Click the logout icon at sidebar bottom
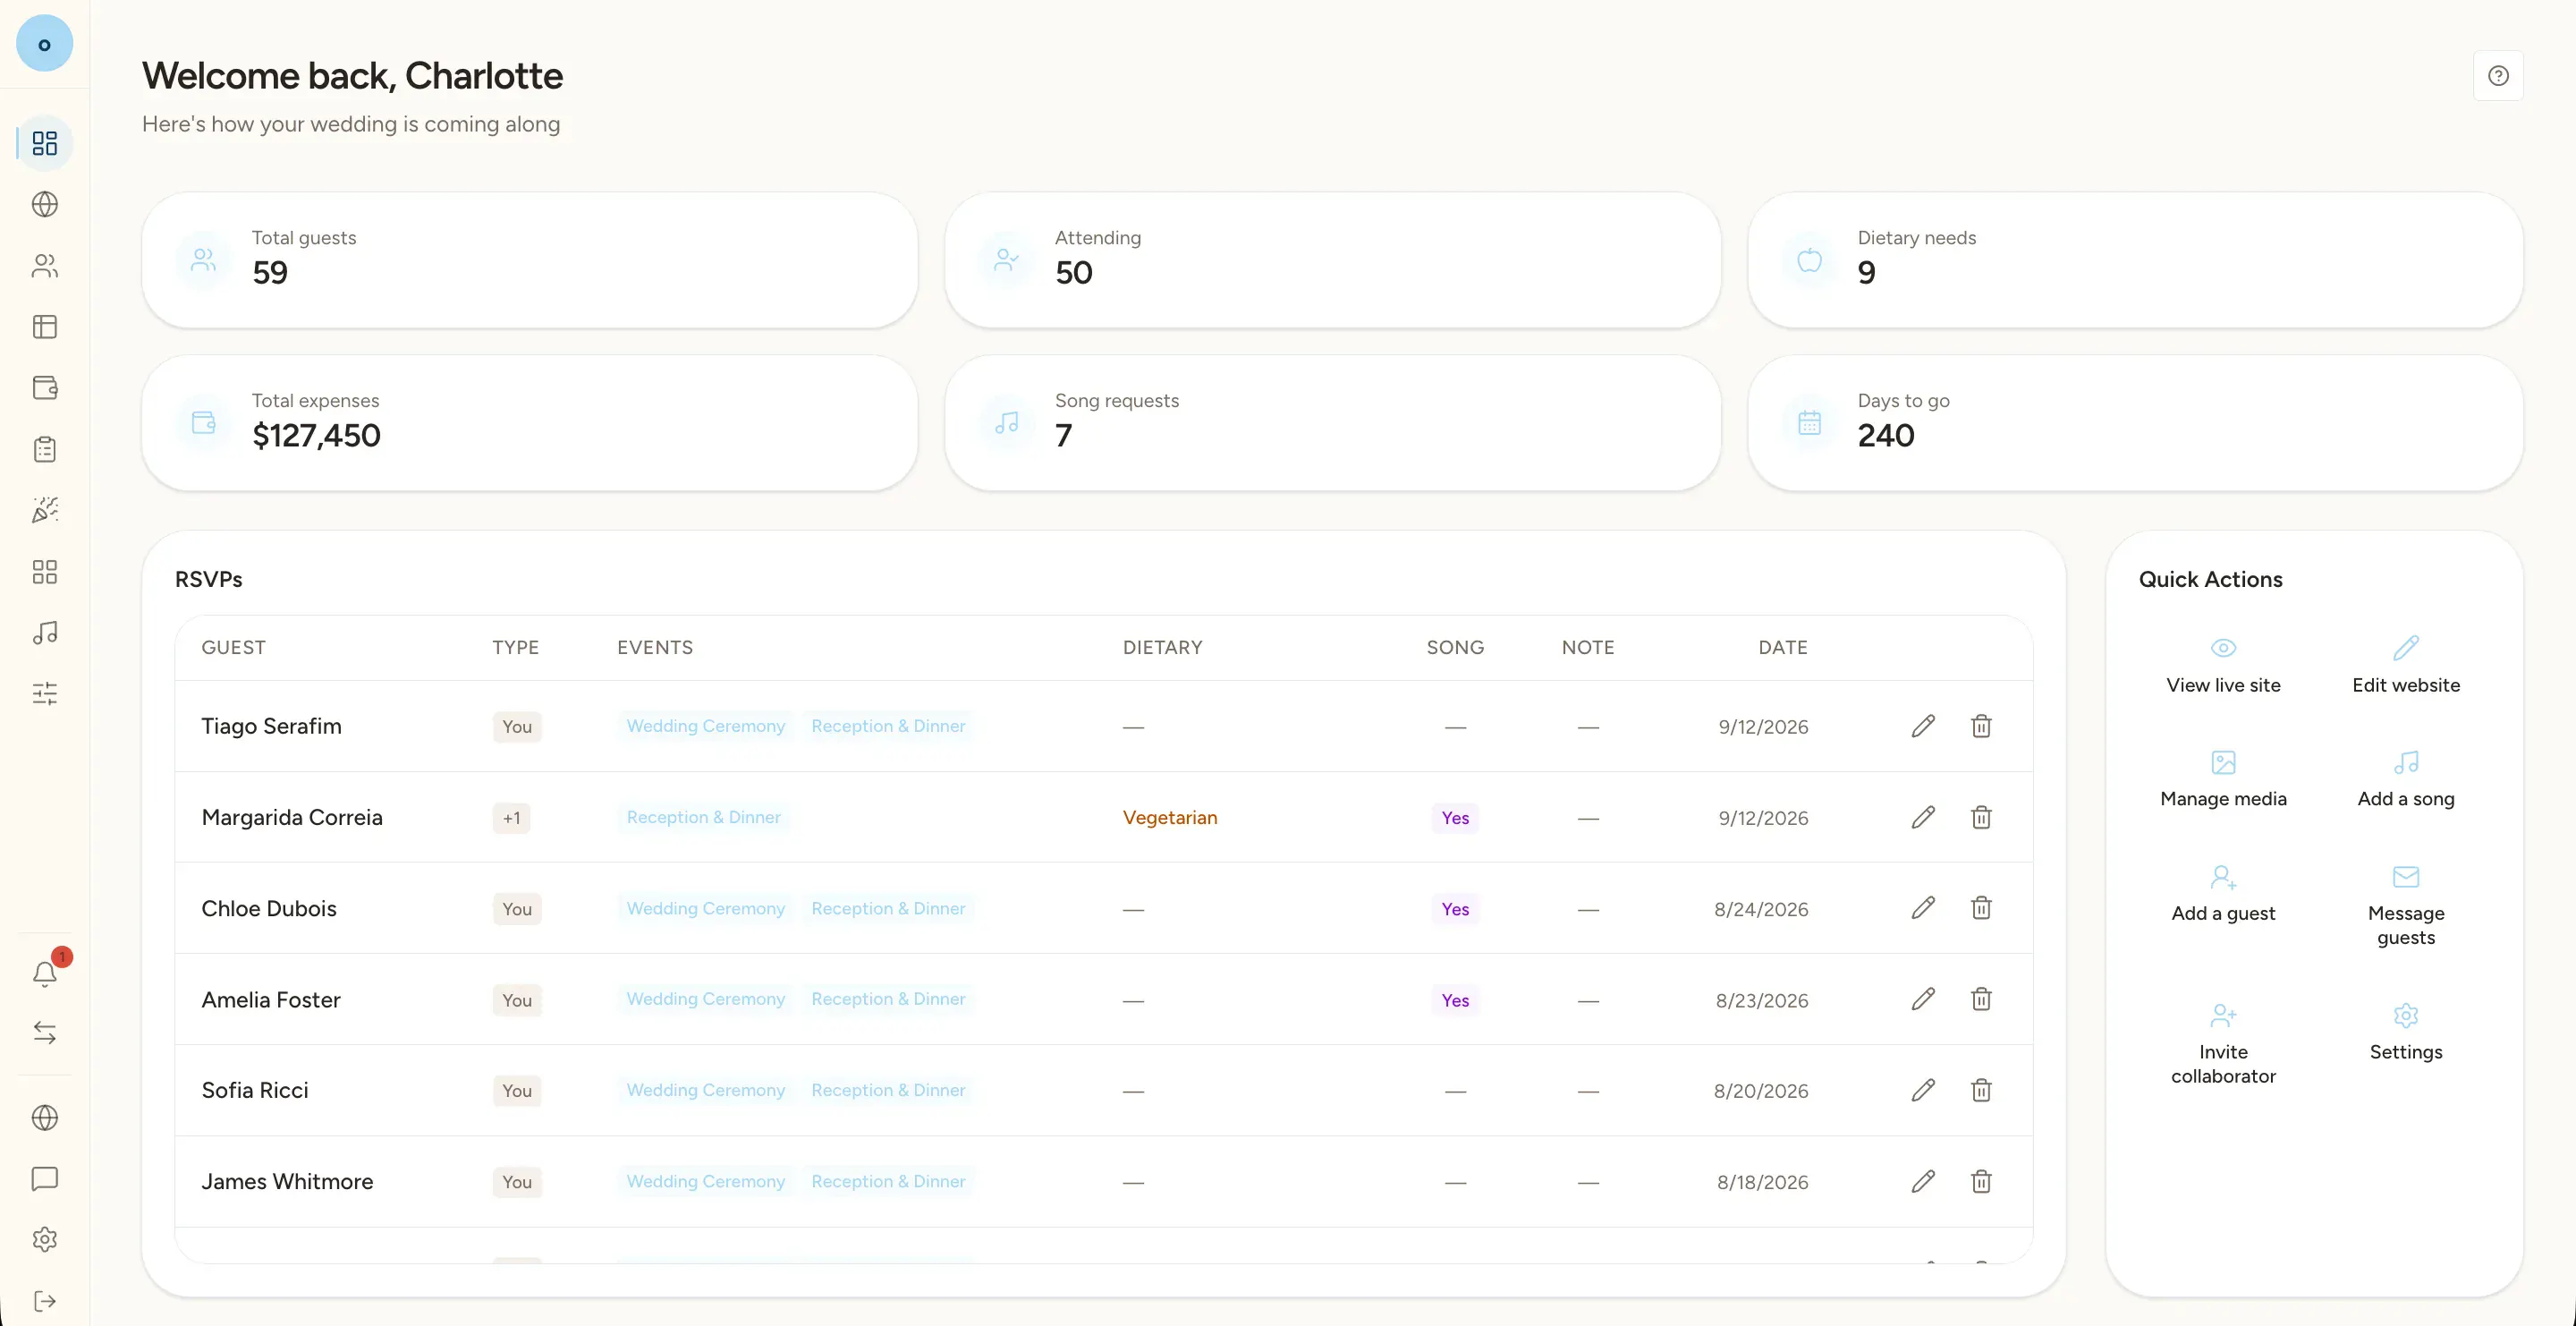This screenshot has height=1326, width=2576. [x=45, y=1300]
